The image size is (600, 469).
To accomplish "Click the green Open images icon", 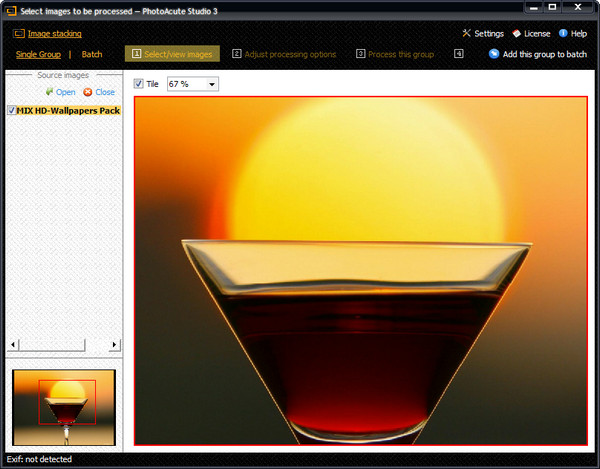I will (x=49, y=92).
